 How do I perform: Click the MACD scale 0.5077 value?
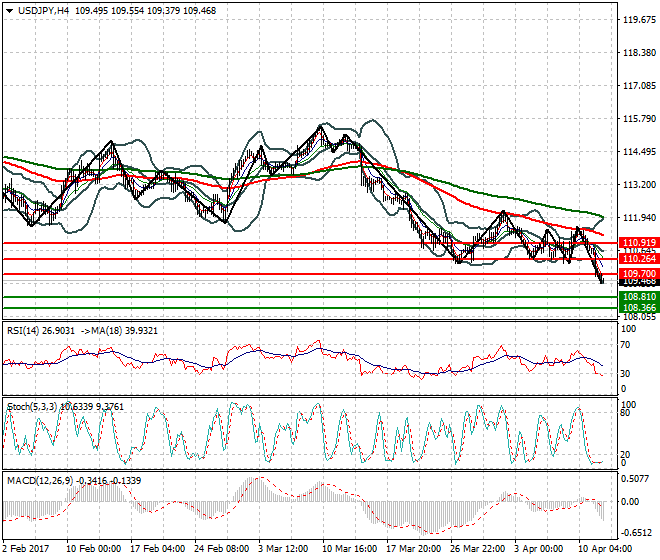pyautogui.click(x=636, y=478)
